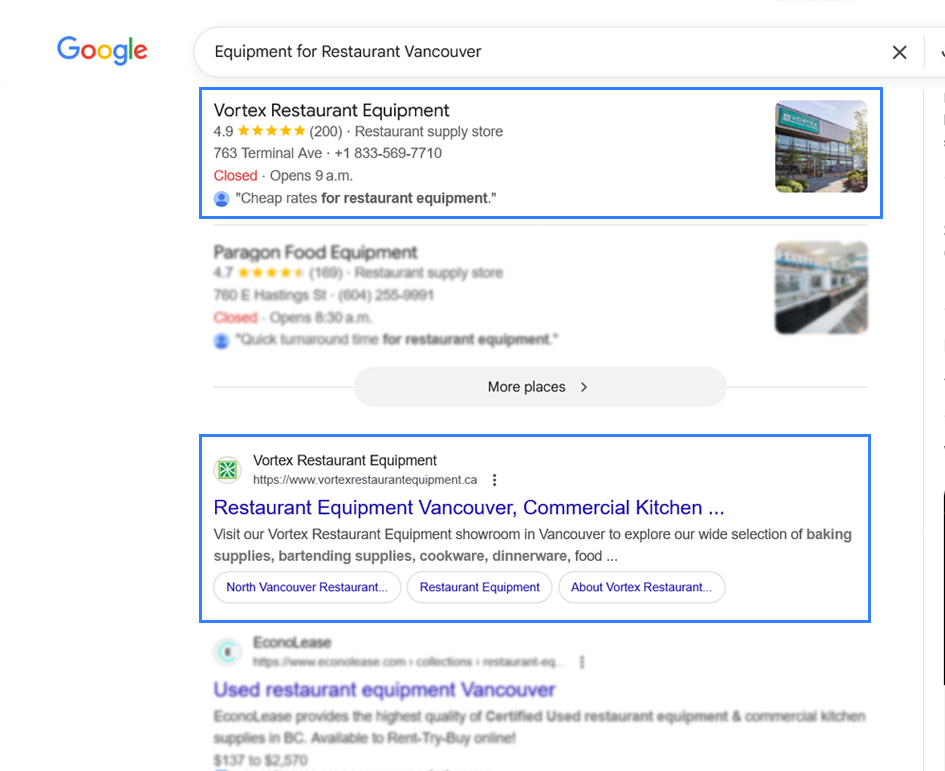Expand the More places list
Viewport: 945px width, 771px height.
[x=539, y=387]
